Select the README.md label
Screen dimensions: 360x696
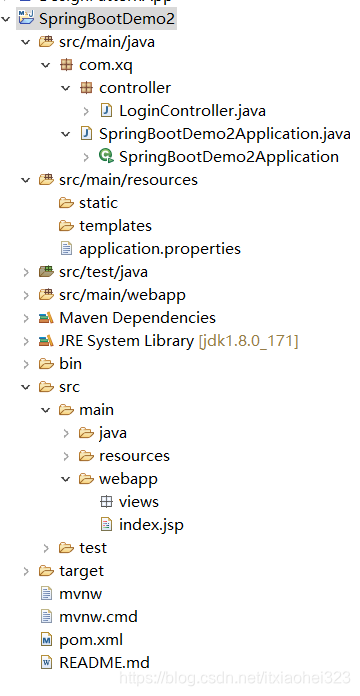104,663
